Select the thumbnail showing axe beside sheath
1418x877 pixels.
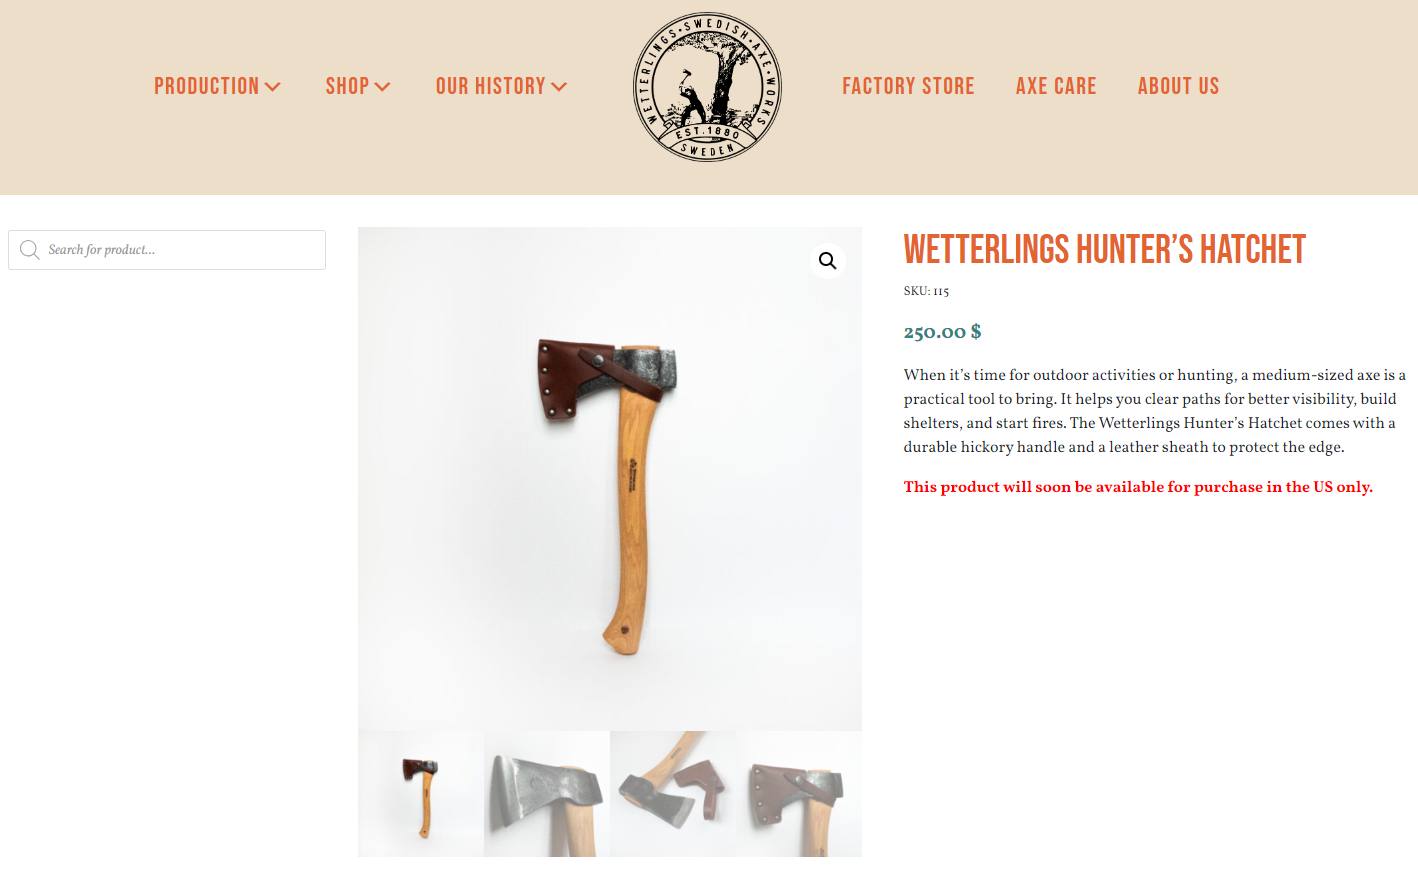click(x=673, y=794)
